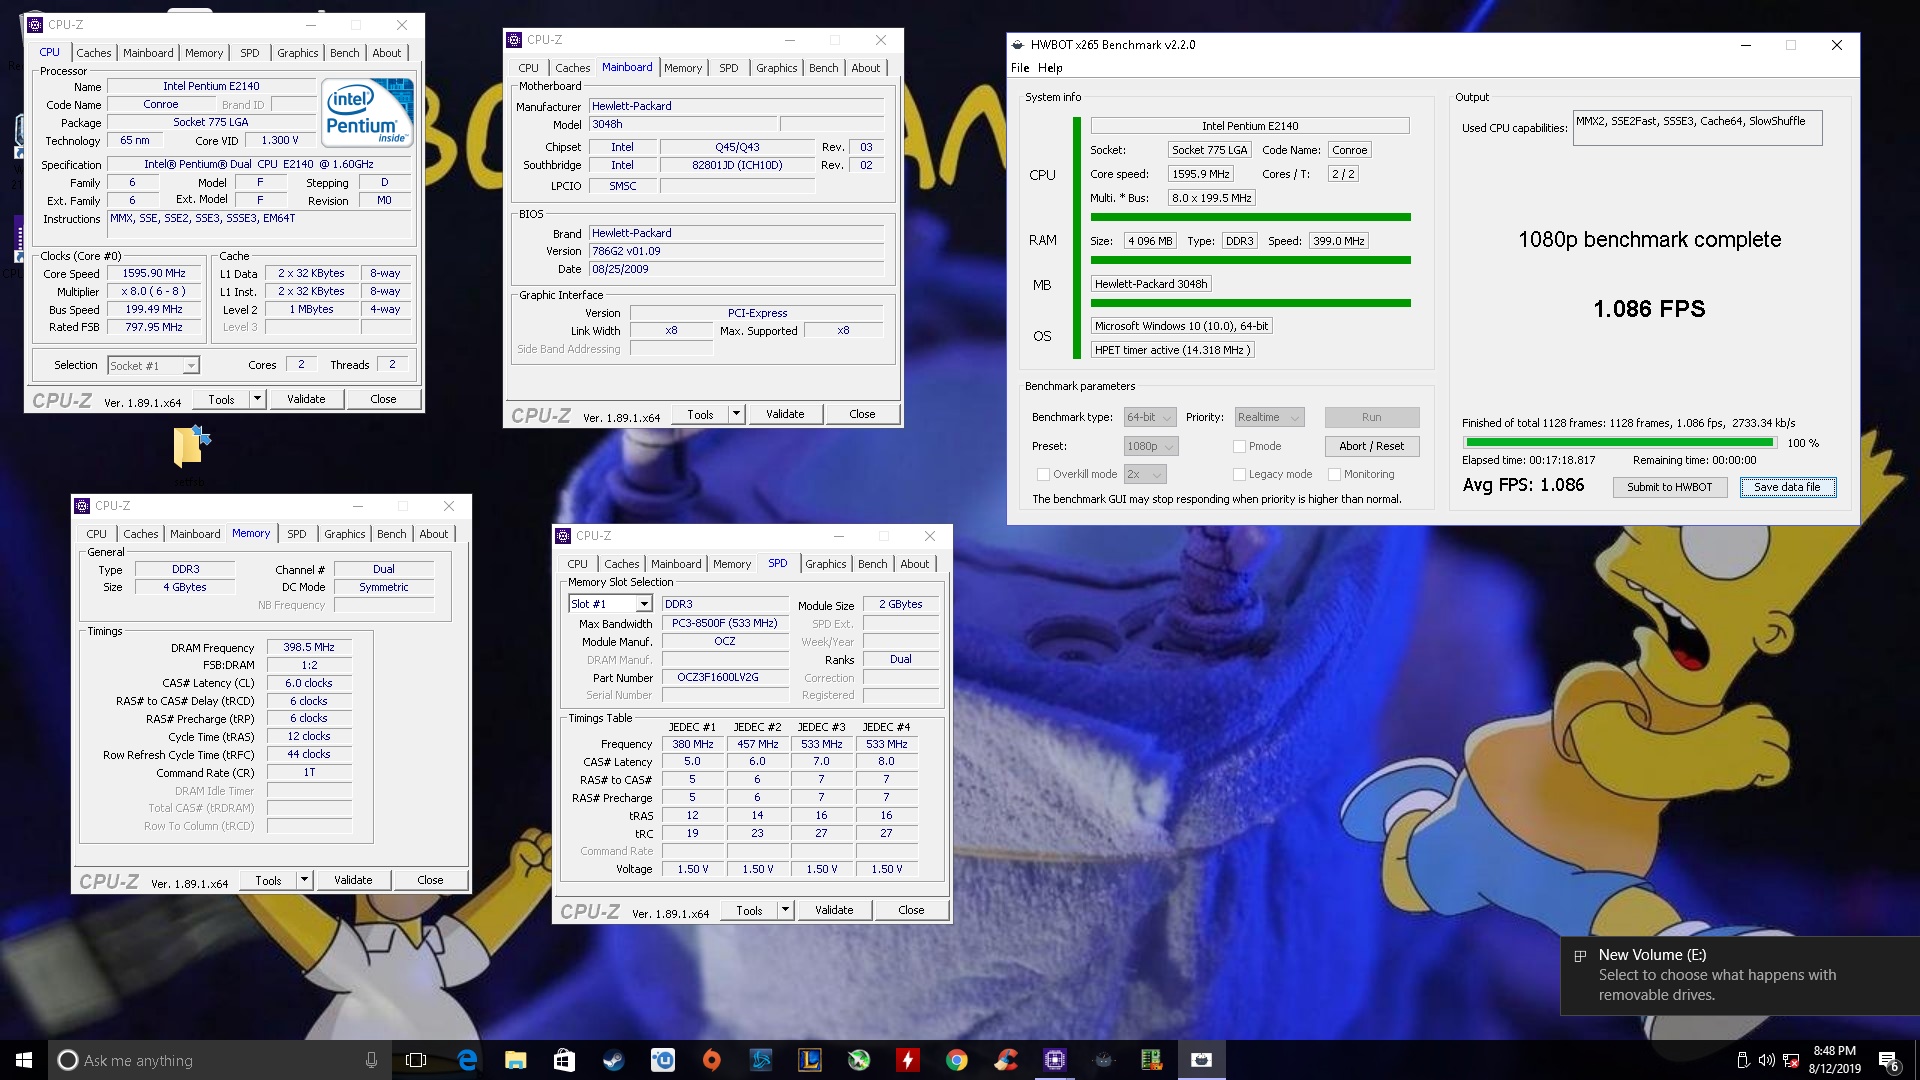Click the Intel Pentium Inside logo in CPU-Z
This screenshot has height=1080, width=1920.
point(367,112)
